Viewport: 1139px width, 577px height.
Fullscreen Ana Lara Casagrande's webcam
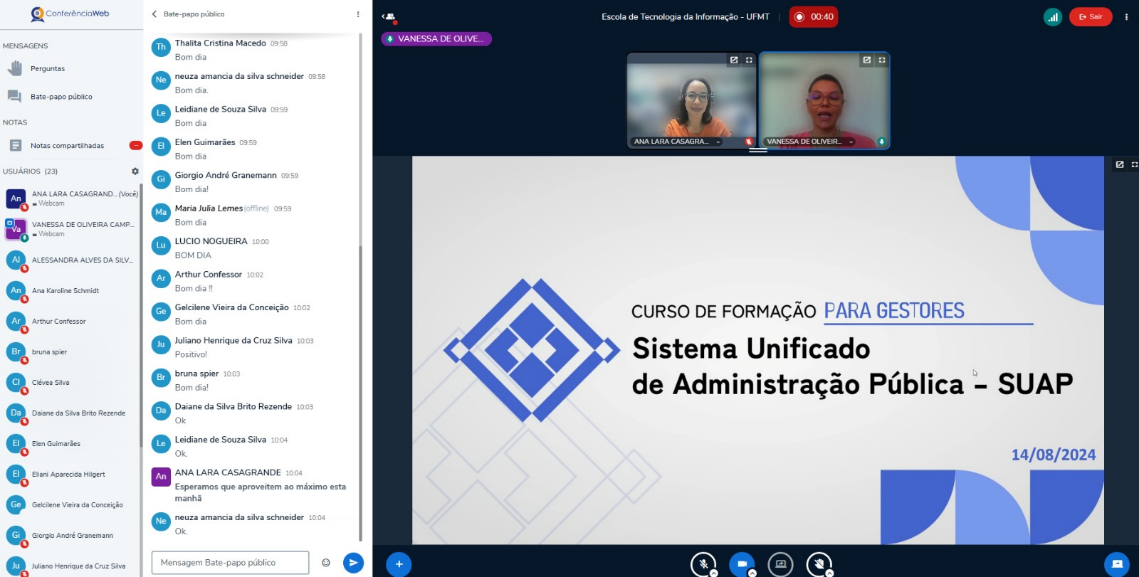click(x=749, y=60)
